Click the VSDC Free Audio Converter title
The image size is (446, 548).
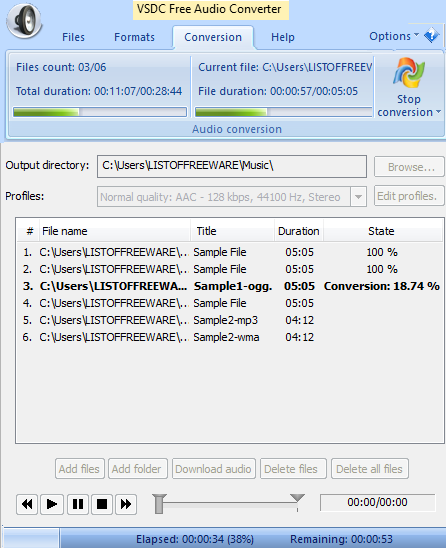(x=209, y=9)
